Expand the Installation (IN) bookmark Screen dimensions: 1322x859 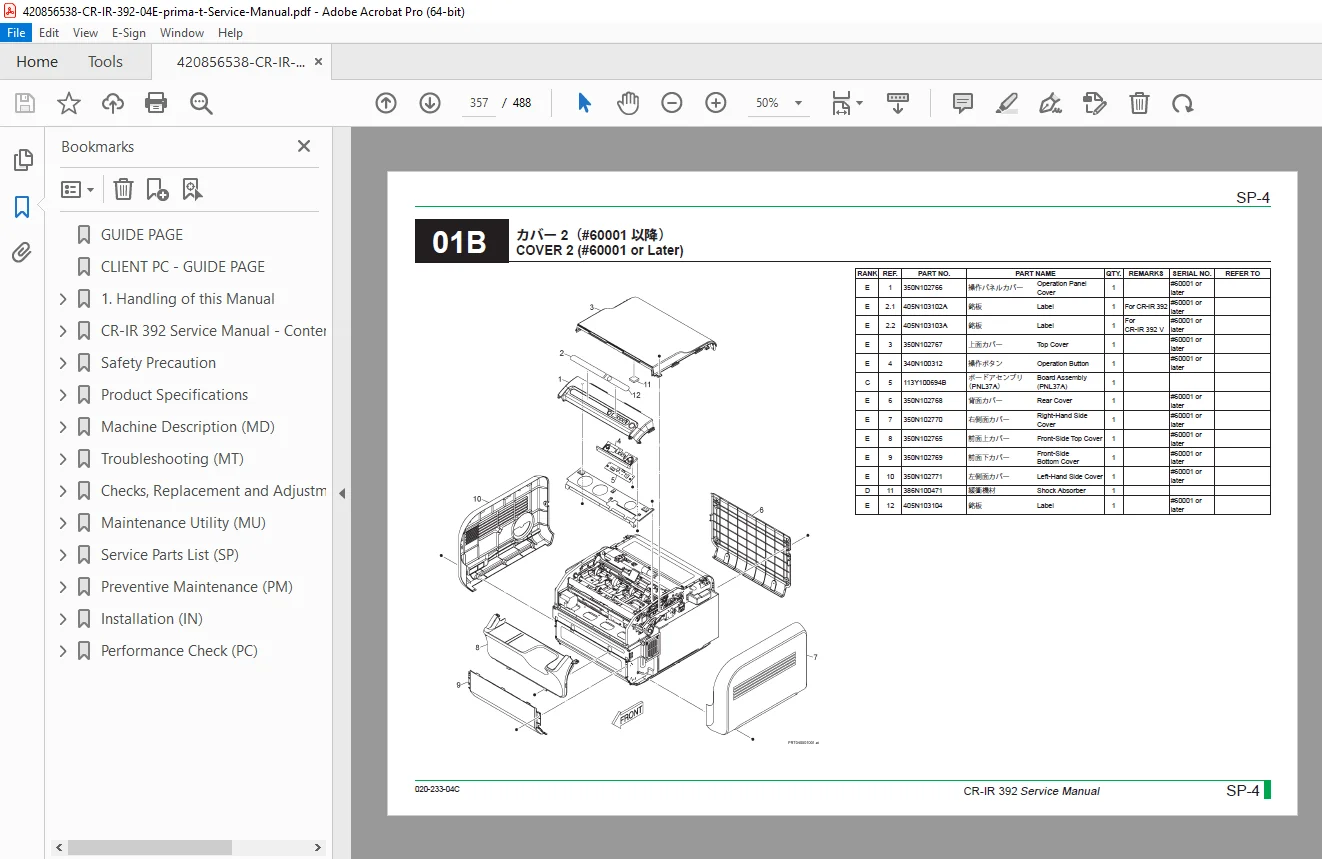(63, 619)
